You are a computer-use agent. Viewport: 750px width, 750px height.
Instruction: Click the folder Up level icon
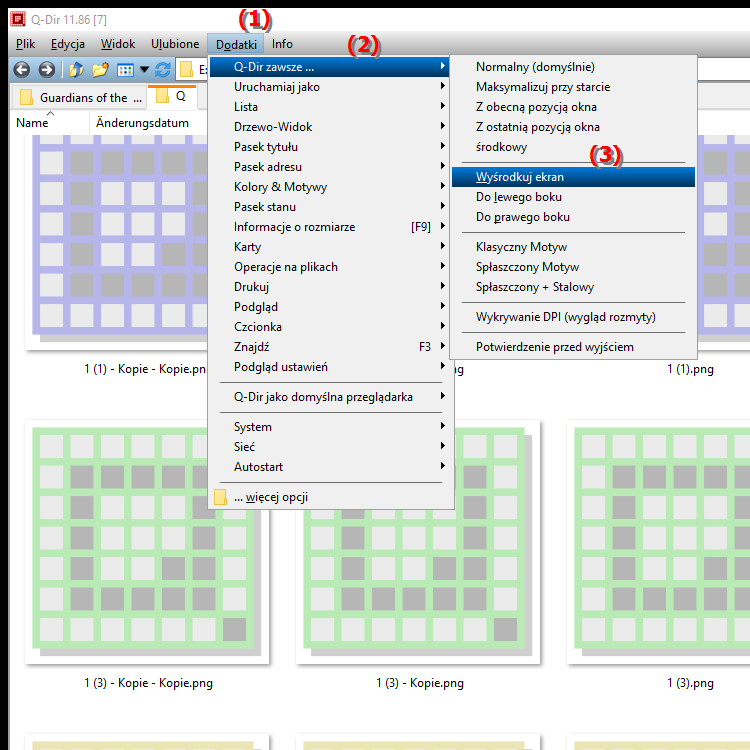77,70
